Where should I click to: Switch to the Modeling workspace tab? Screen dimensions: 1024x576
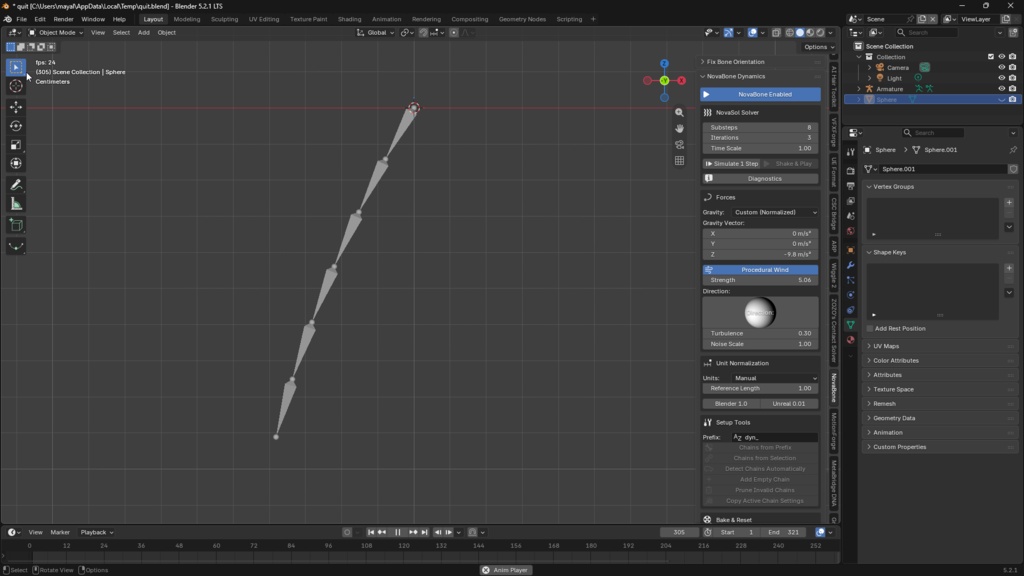point(187,19)
